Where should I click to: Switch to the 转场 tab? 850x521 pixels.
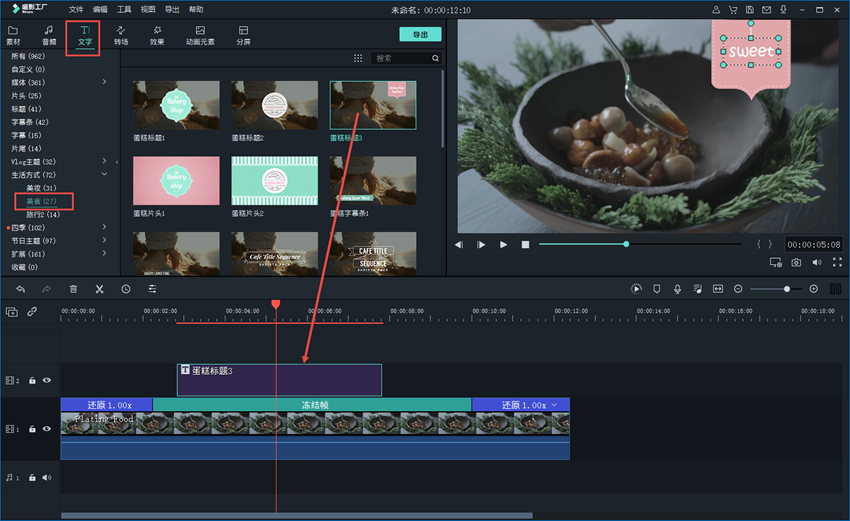(121, 36)
